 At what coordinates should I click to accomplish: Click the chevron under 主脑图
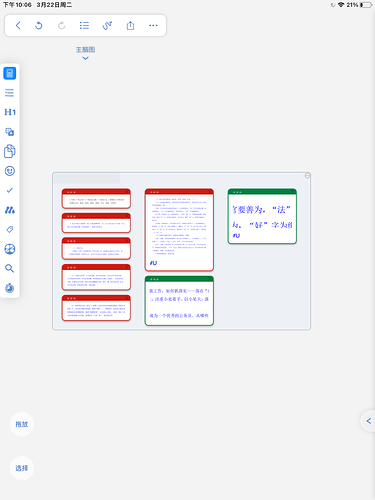pyautogui.click(x=85, y=58)
